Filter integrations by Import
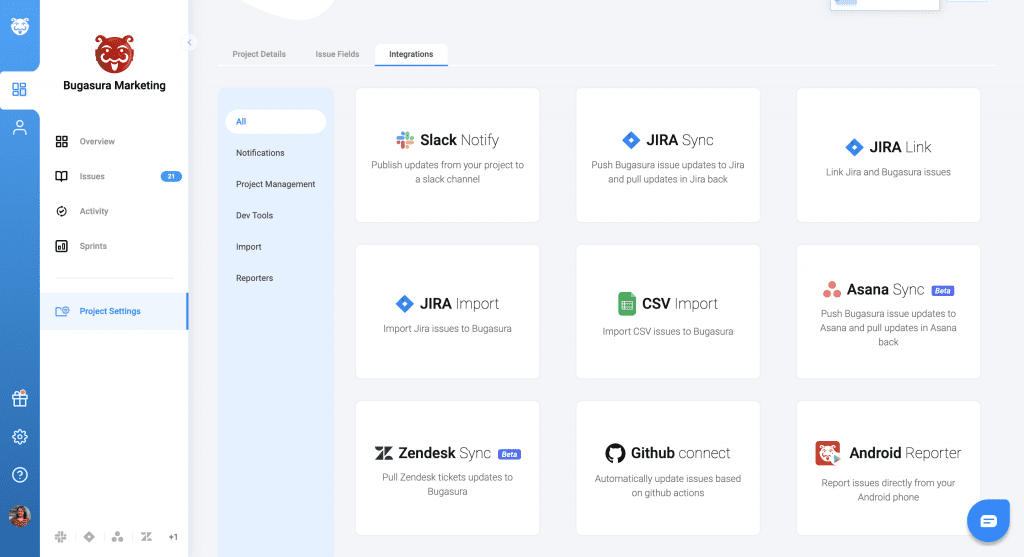This screenshot has height=557, width=1024. (x=249, y=247)
